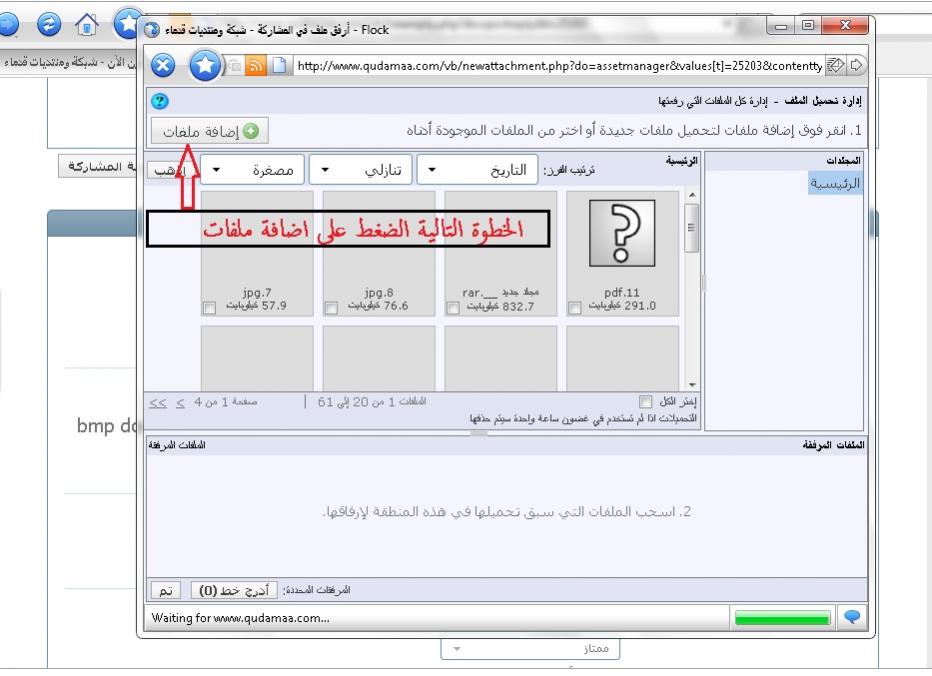Click the home icon in background browser
Screen dimensions: 932x676
pos(88,22)
